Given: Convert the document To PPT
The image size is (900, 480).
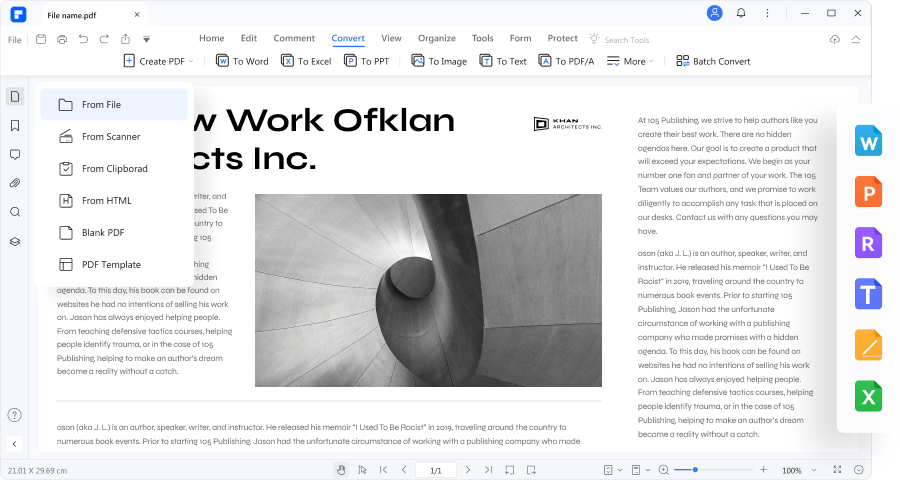Looking at the screenshot, I should pyautogui.click(x=366, y=61).
